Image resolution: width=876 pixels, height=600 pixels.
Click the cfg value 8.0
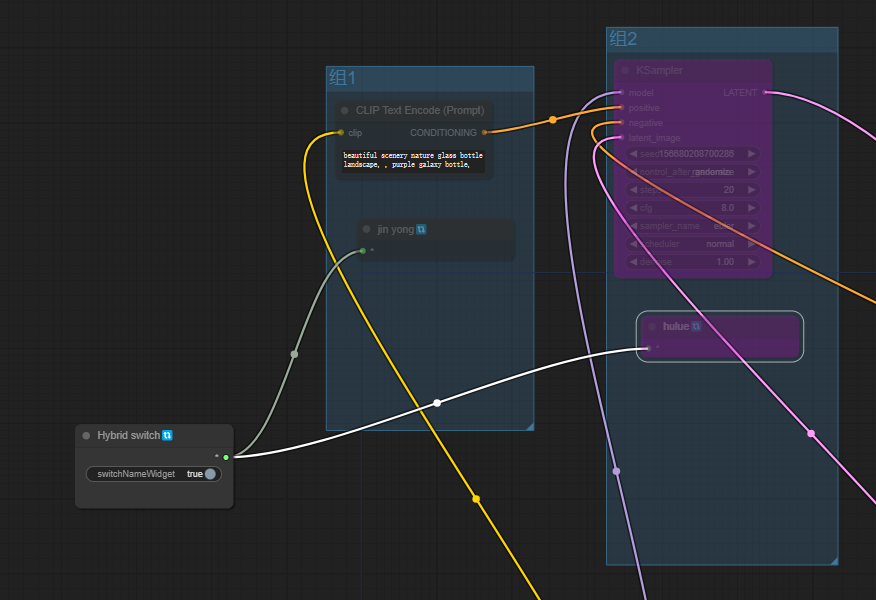727,208
